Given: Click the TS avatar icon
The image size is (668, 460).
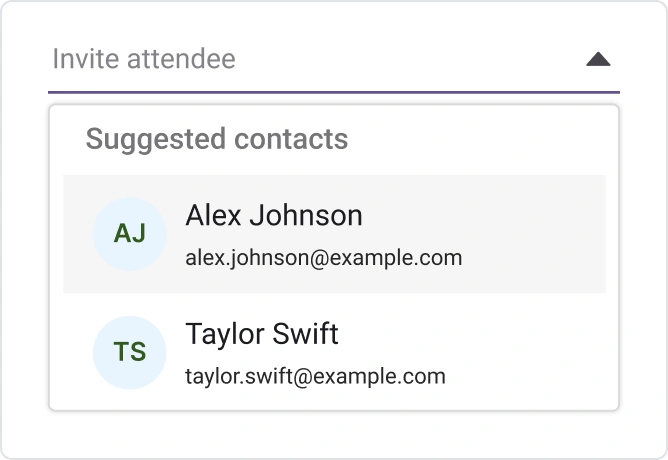Looking at the screenshot, I should point(129,352).
